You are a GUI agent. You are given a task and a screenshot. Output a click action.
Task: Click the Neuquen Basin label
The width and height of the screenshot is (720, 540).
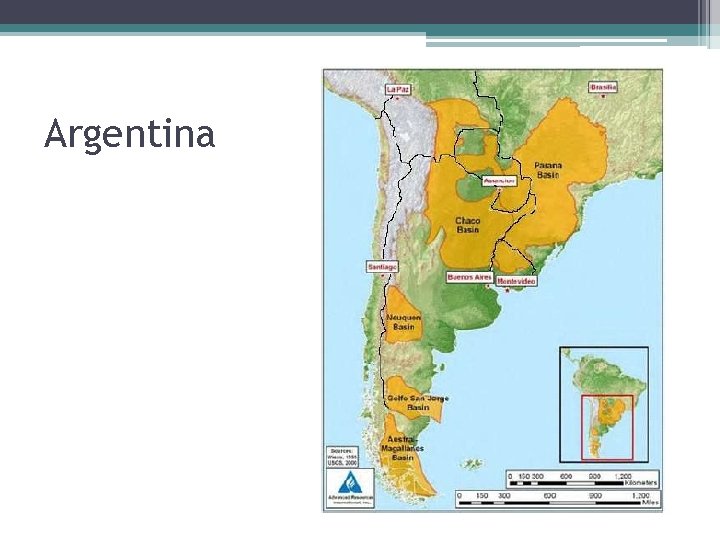click(404, 322)
